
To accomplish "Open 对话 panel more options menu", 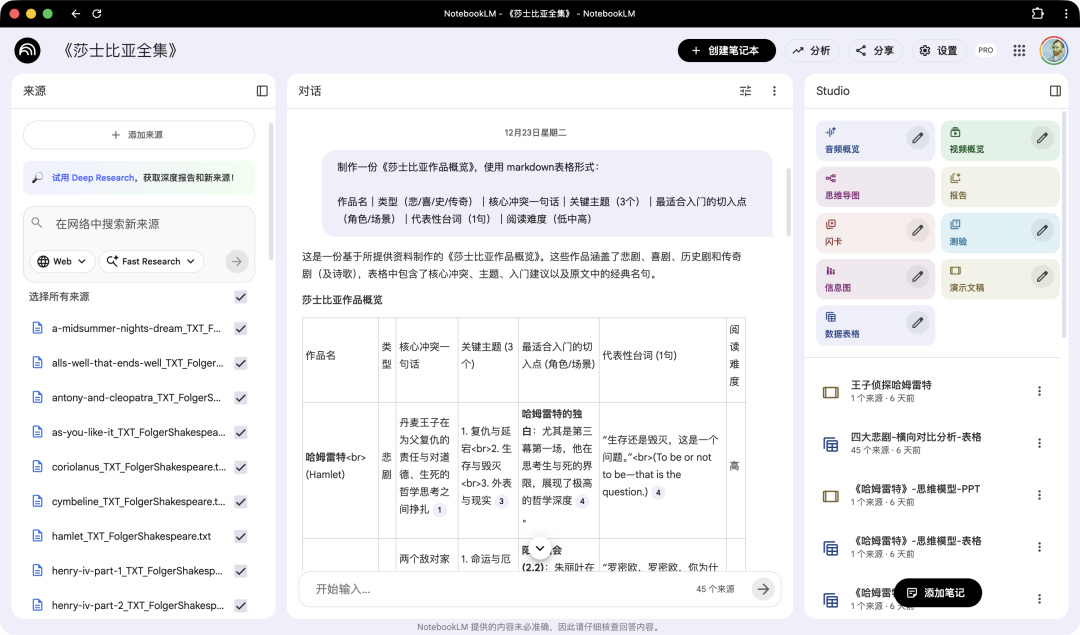I will pyautogui.click(x=774, y=91).
